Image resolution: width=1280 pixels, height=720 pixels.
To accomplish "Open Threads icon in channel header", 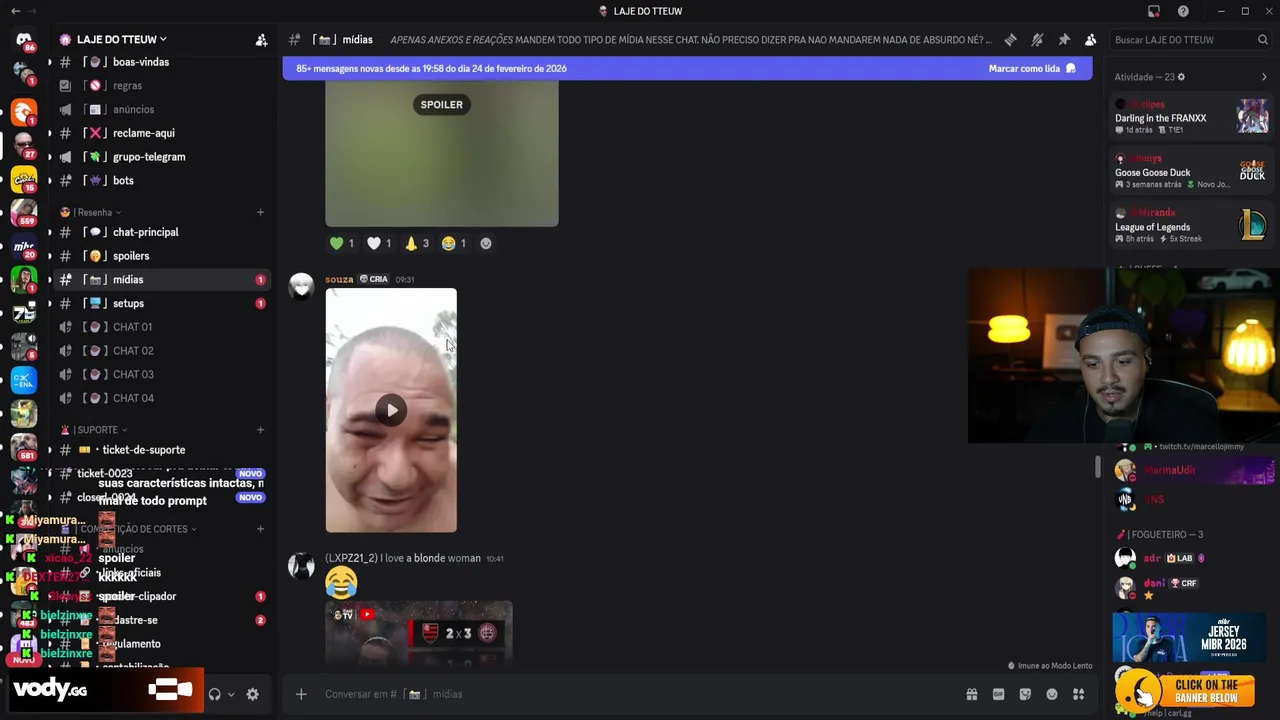I will coord(1010,40).
